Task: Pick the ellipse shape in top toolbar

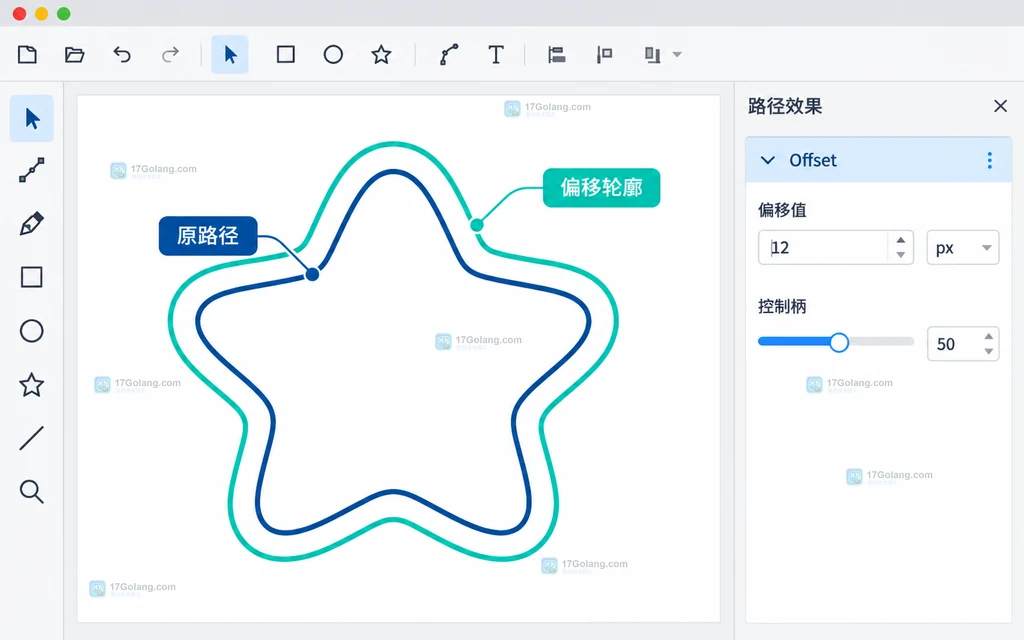Action: click(x=333, y=55)
